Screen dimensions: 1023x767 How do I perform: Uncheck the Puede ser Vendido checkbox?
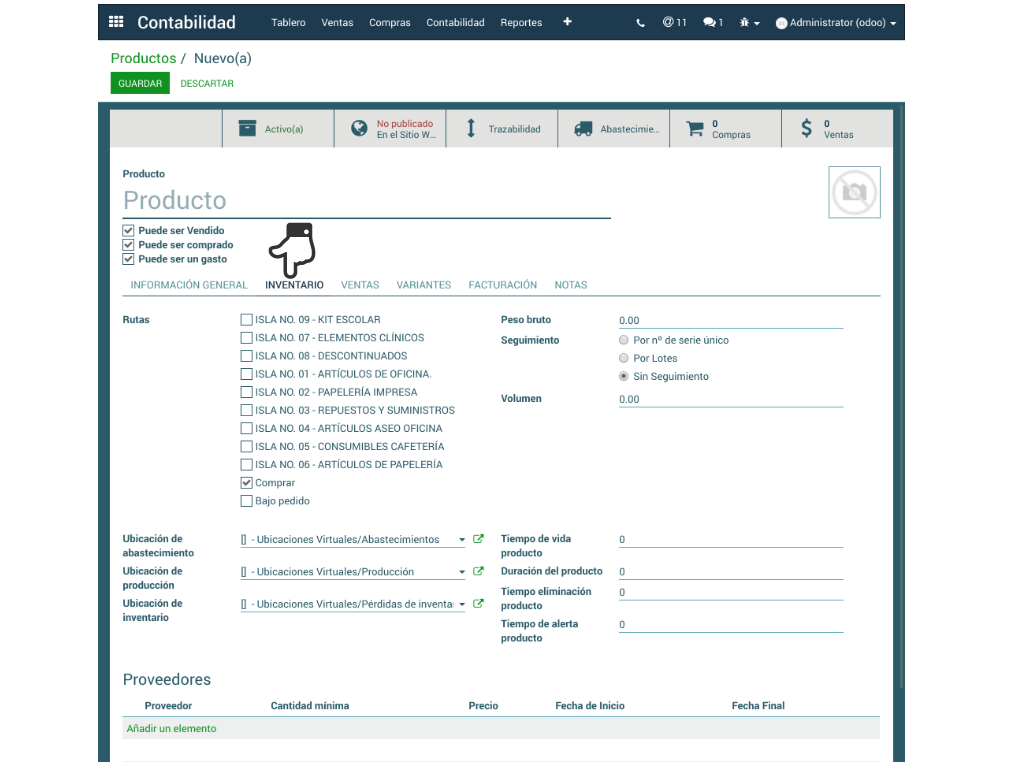point(128,230)
